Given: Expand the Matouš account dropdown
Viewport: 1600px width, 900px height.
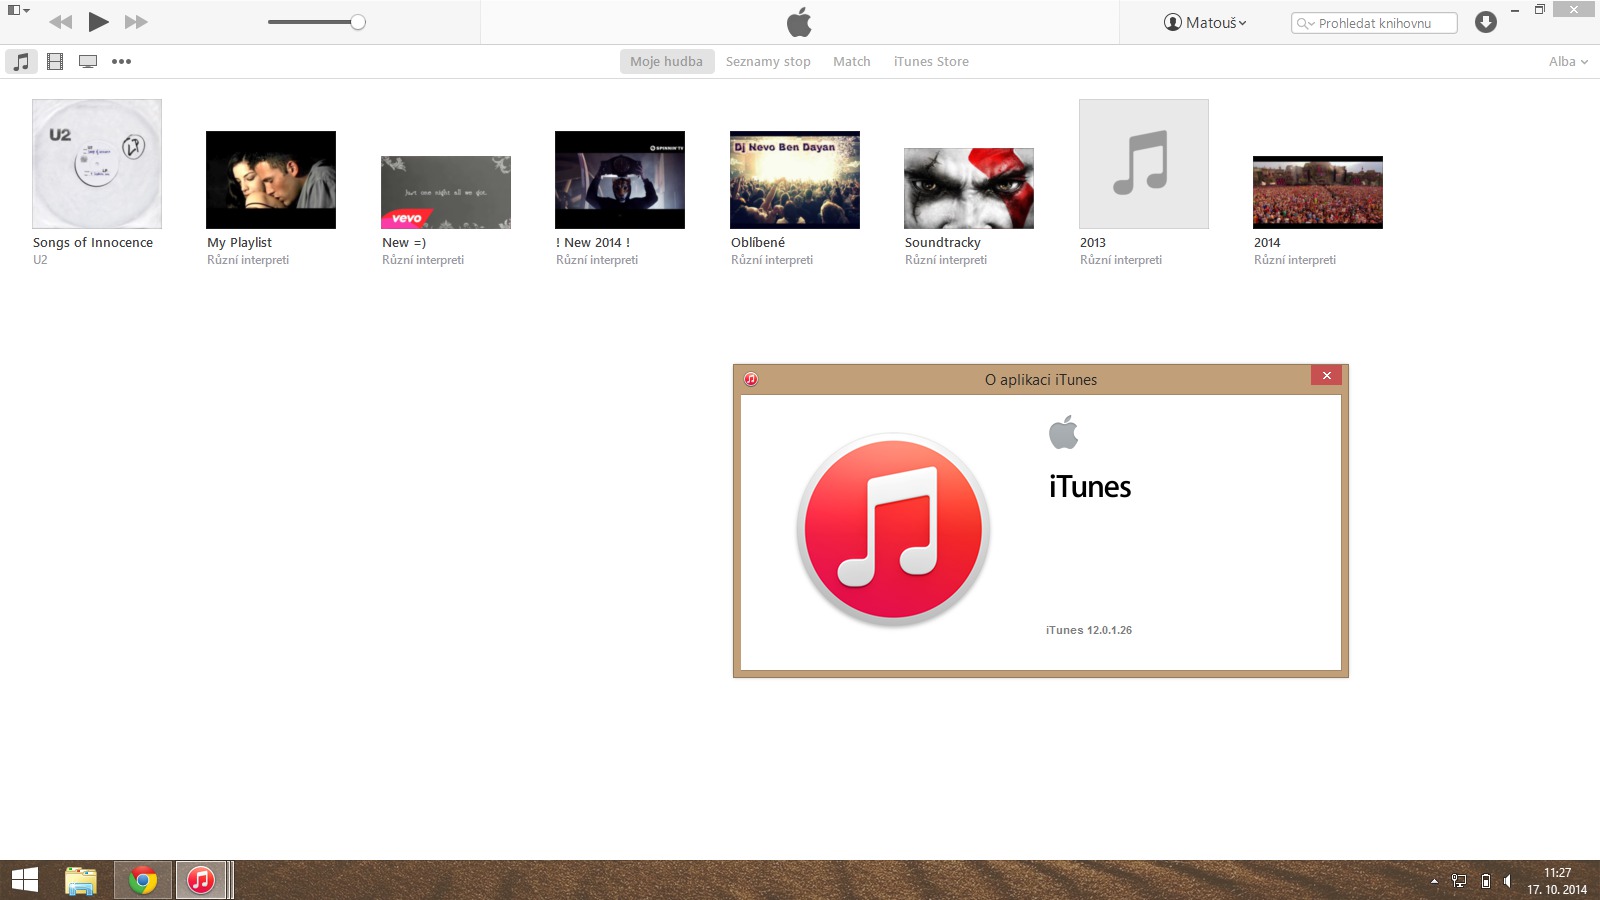Looking at the screenshot, I should [x=1205, y=22].
